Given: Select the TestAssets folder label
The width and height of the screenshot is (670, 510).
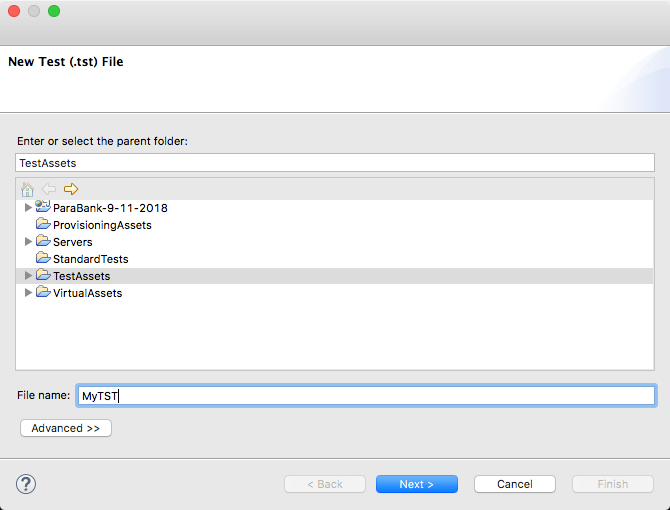Looking at the screenshot, I should pos(82,276).
